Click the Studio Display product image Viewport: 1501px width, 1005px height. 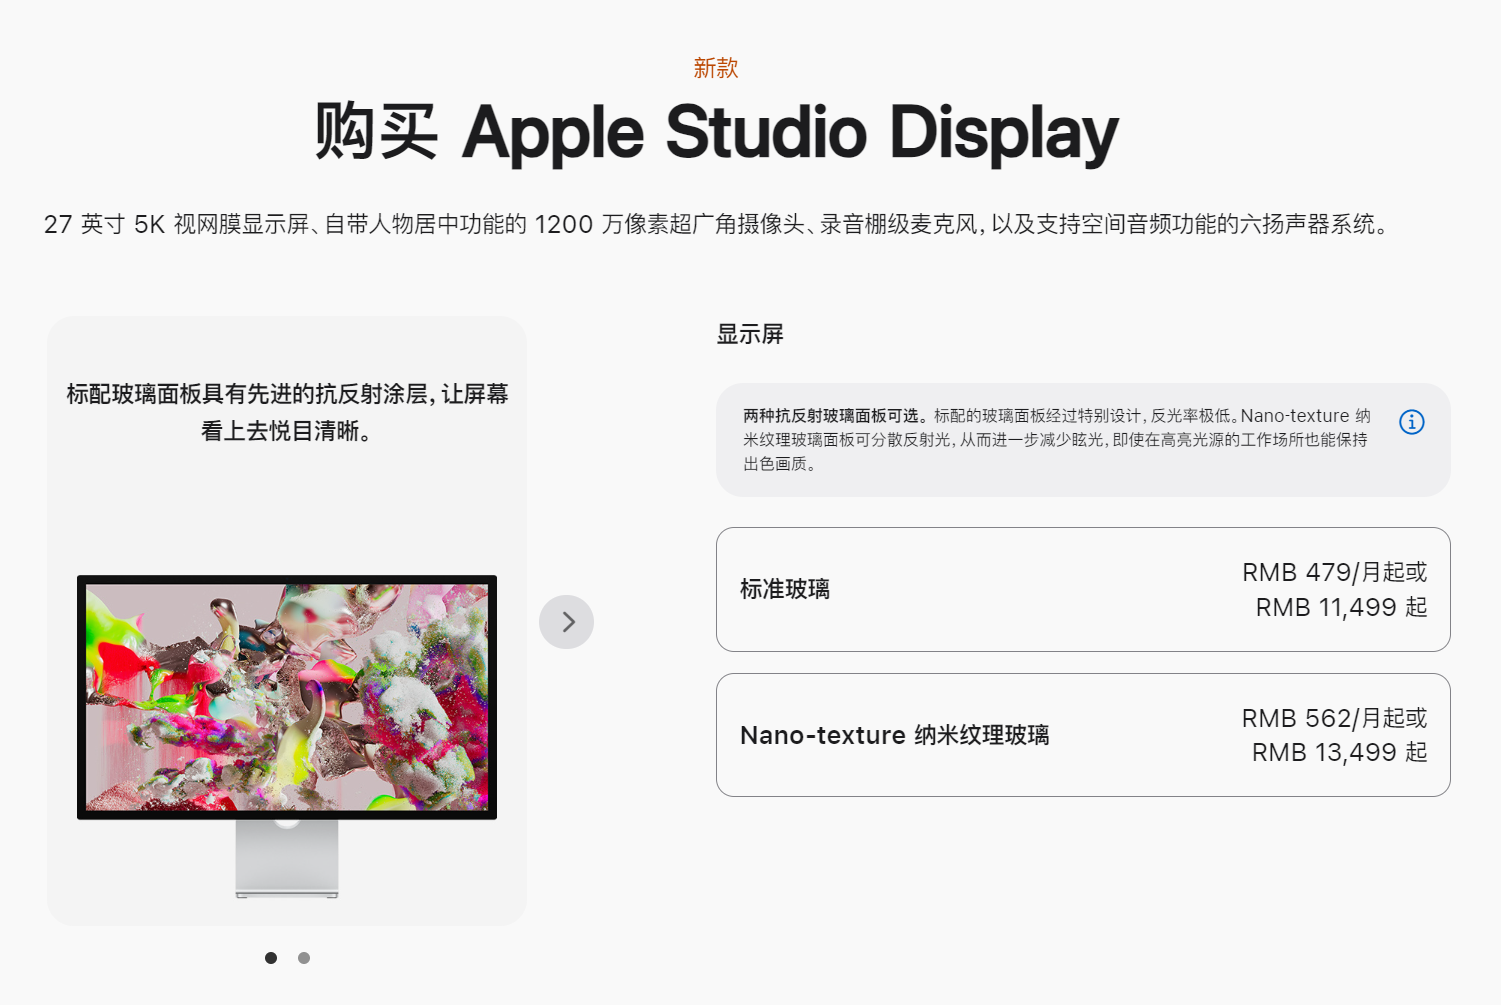tap(287, 736)
